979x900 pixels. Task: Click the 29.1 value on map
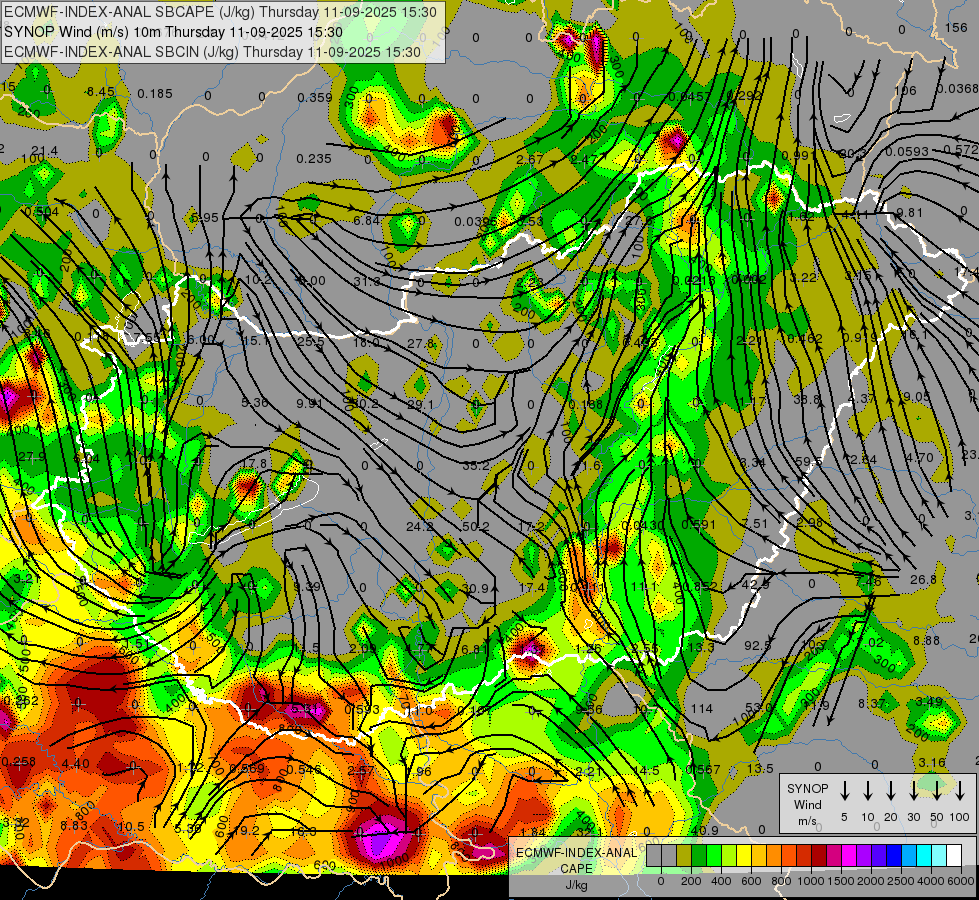tap(420, 404)
